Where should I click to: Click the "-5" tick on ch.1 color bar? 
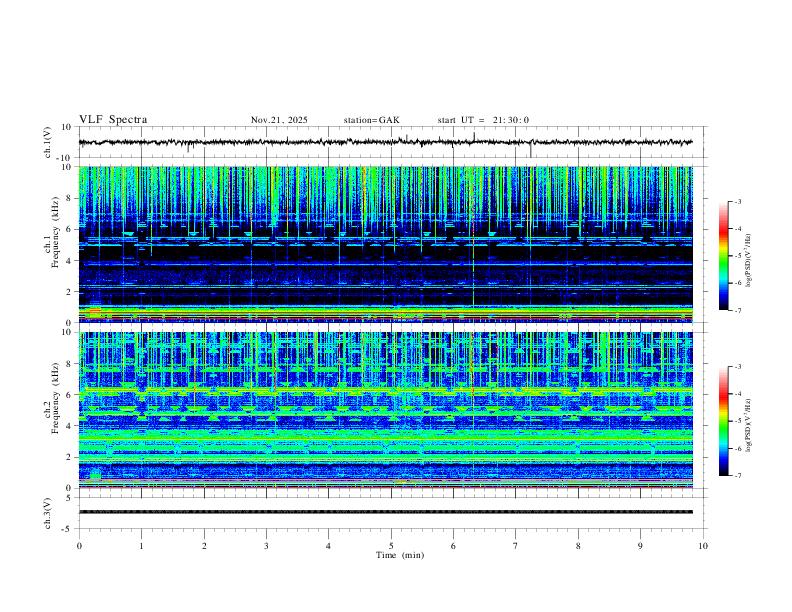coord(738,256)
